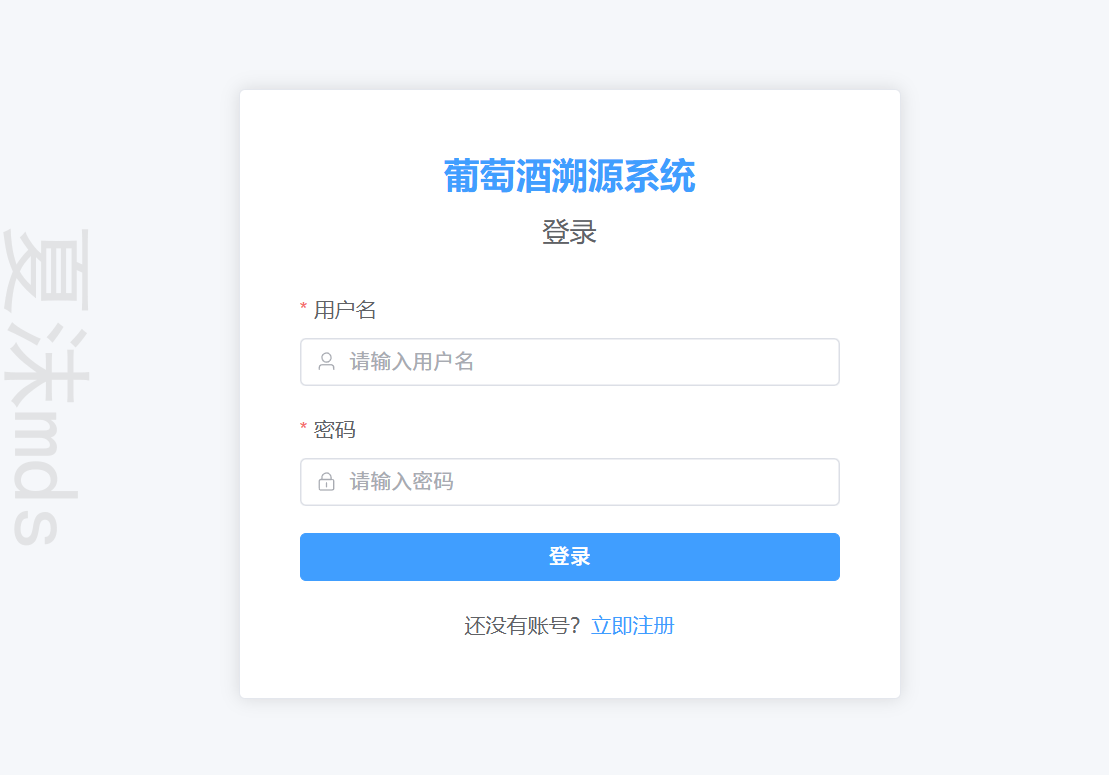Click the gray 登录 subtitle under the title

(569, 232)
